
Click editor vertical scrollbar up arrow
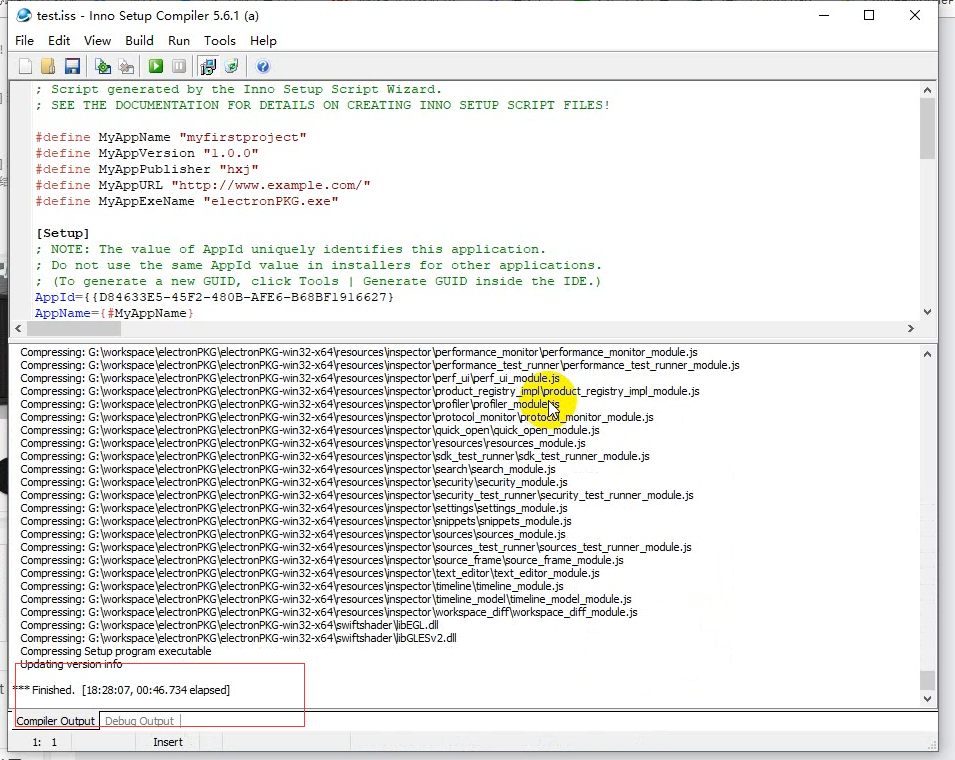tap(927, 90)
